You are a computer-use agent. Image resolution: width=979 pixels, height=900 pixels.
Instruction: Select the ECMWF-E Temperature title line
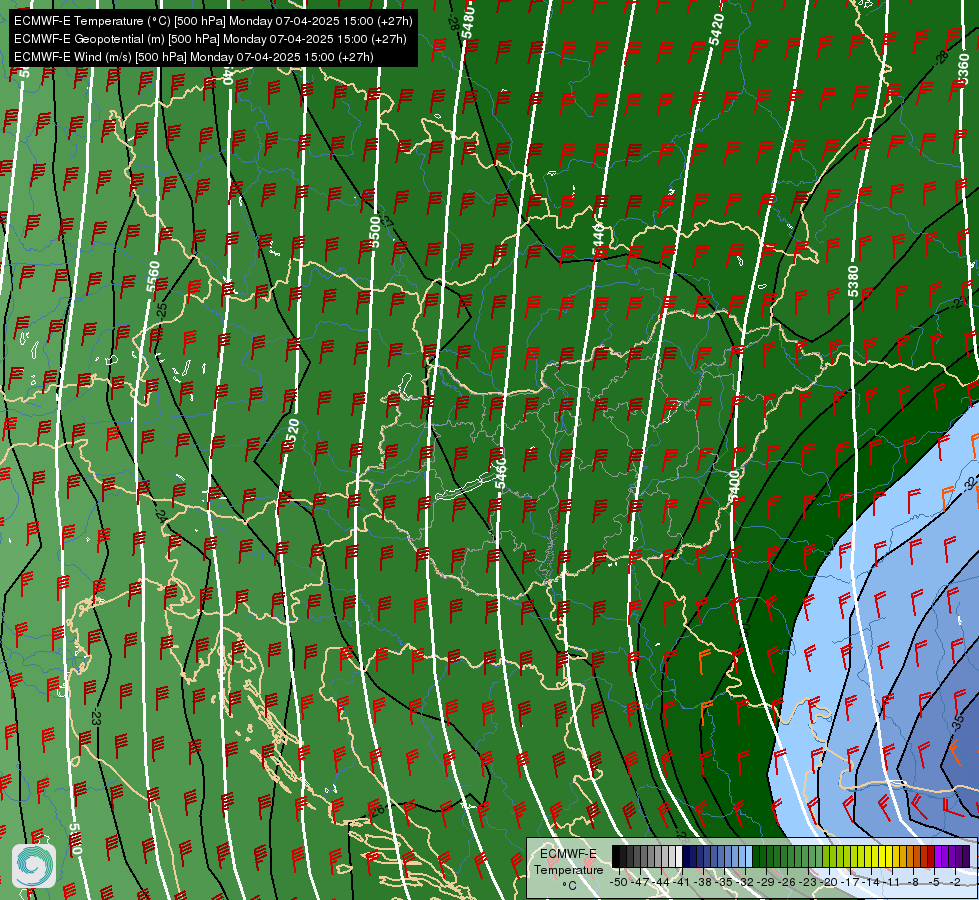pos(213,21)
